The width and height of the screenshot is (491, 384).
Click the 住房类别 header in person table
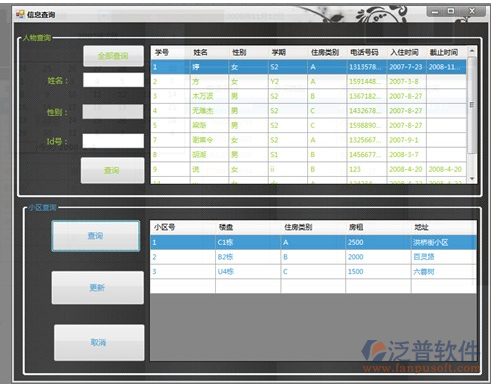pyautogui.click(x=325, y=52)
